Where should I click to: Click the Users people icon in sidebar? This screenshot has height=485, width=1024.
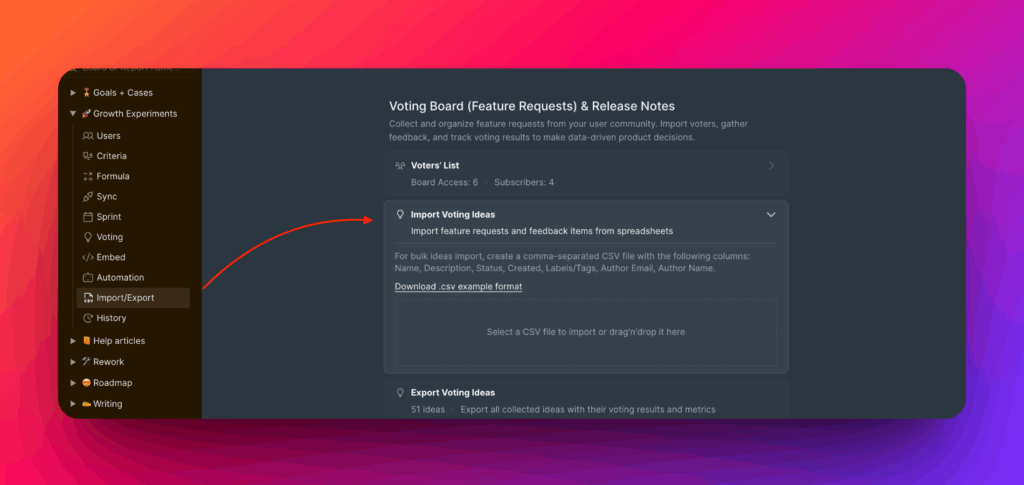point(88,136)
